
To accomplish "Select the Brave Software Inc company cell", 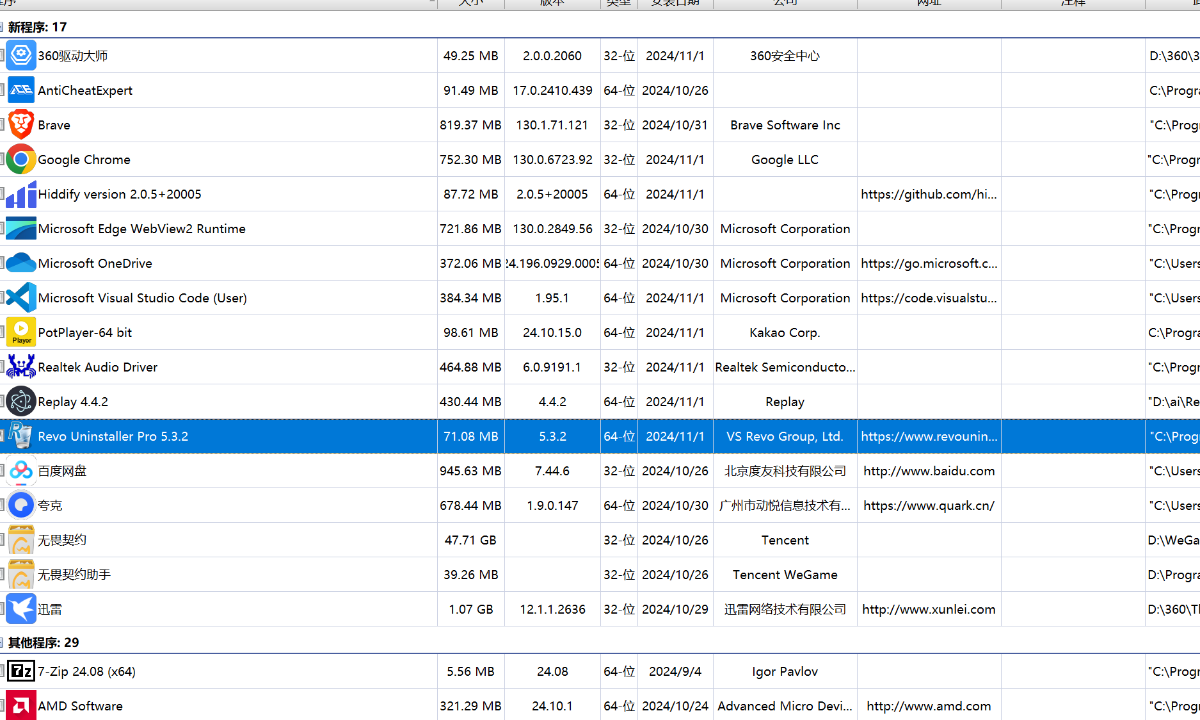I will click(785, 125).
